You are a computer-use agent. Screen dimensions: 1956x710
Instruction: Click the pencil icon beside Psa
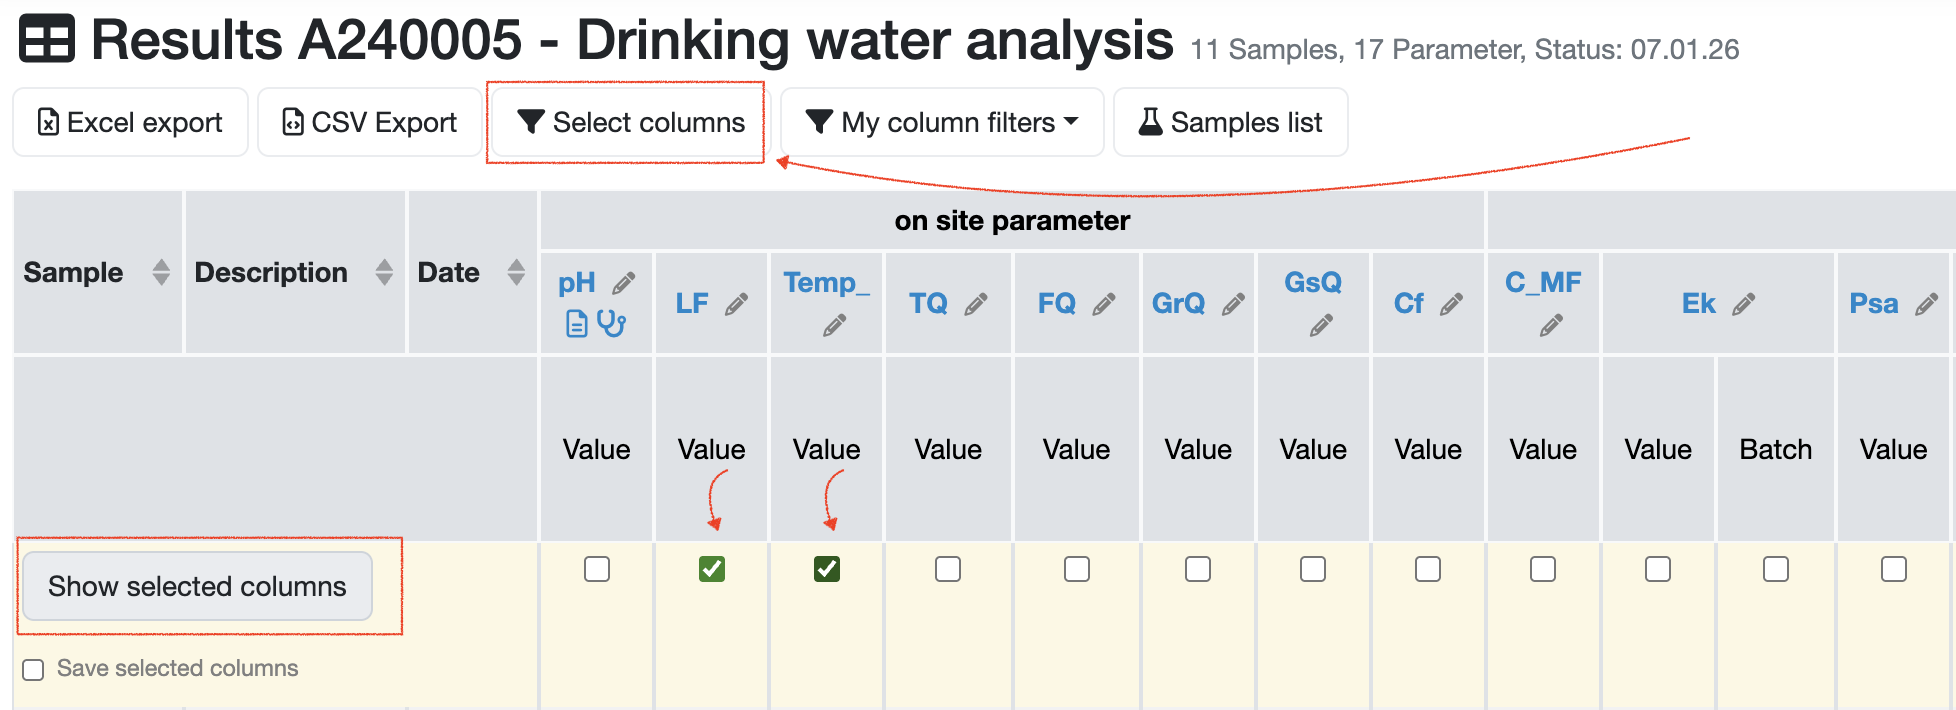click(x=1926, y=304)
